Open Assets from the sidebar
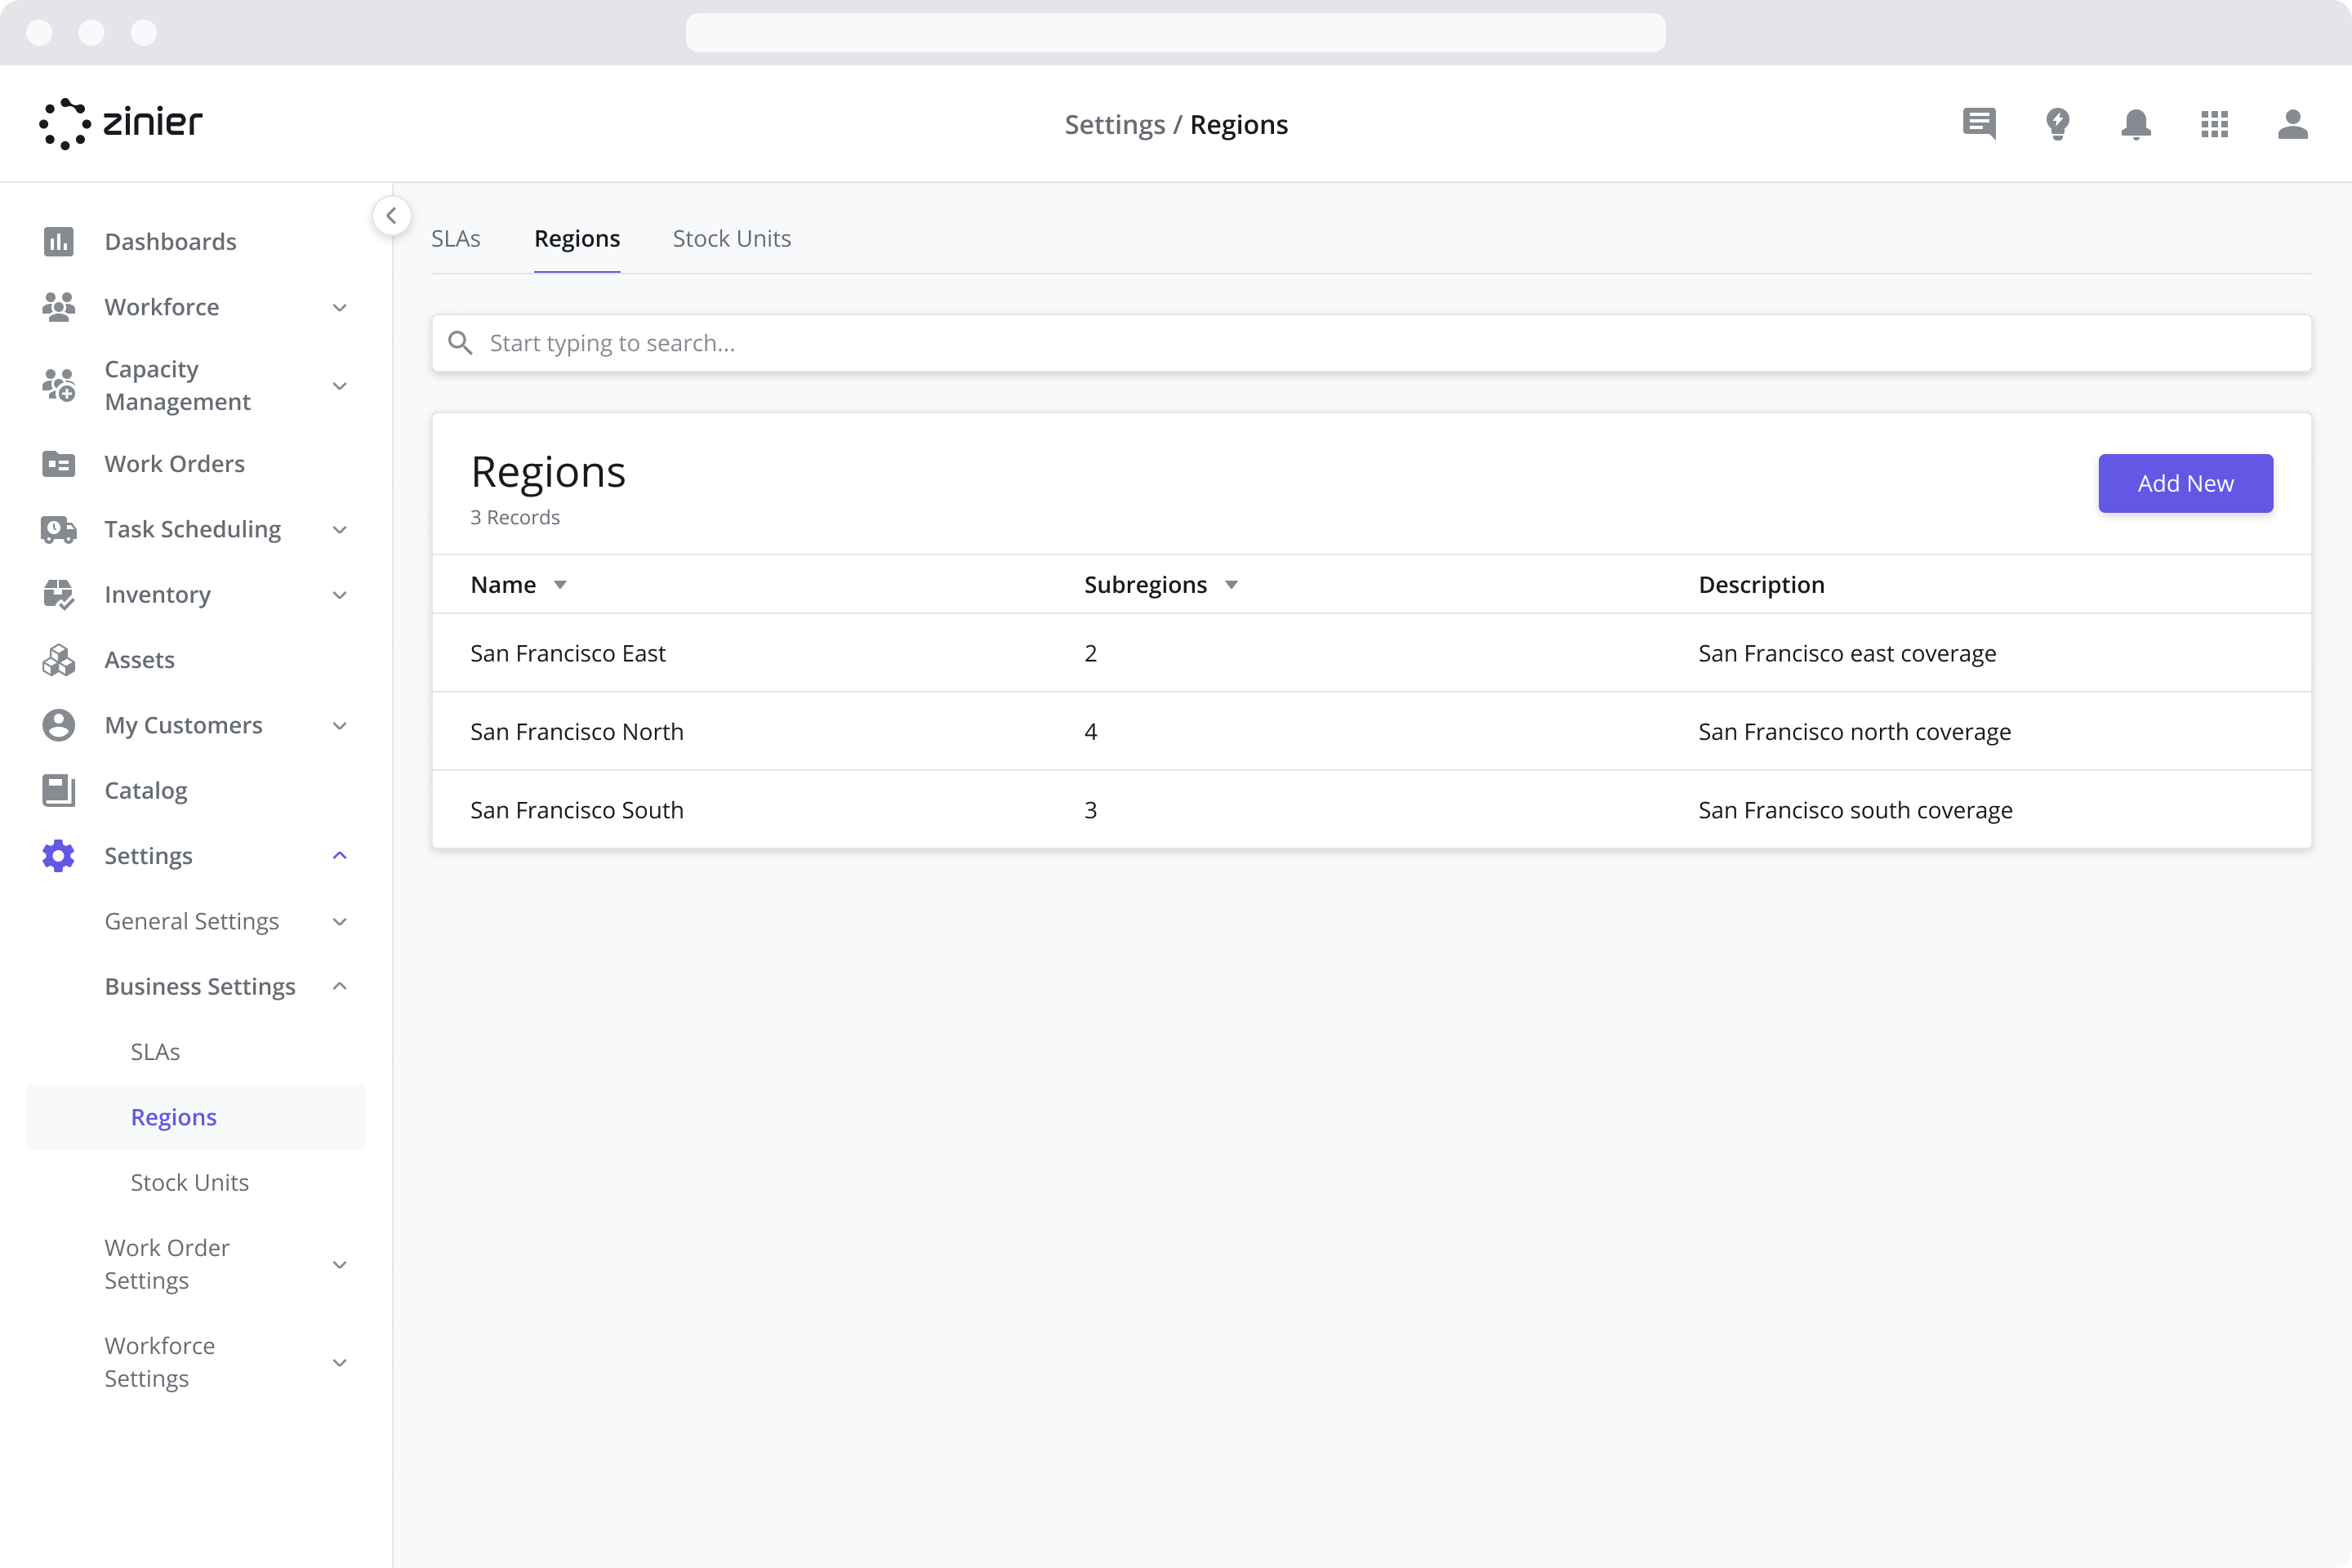This screenshot has width=2352, height=1568. click(x=140, y=660)
